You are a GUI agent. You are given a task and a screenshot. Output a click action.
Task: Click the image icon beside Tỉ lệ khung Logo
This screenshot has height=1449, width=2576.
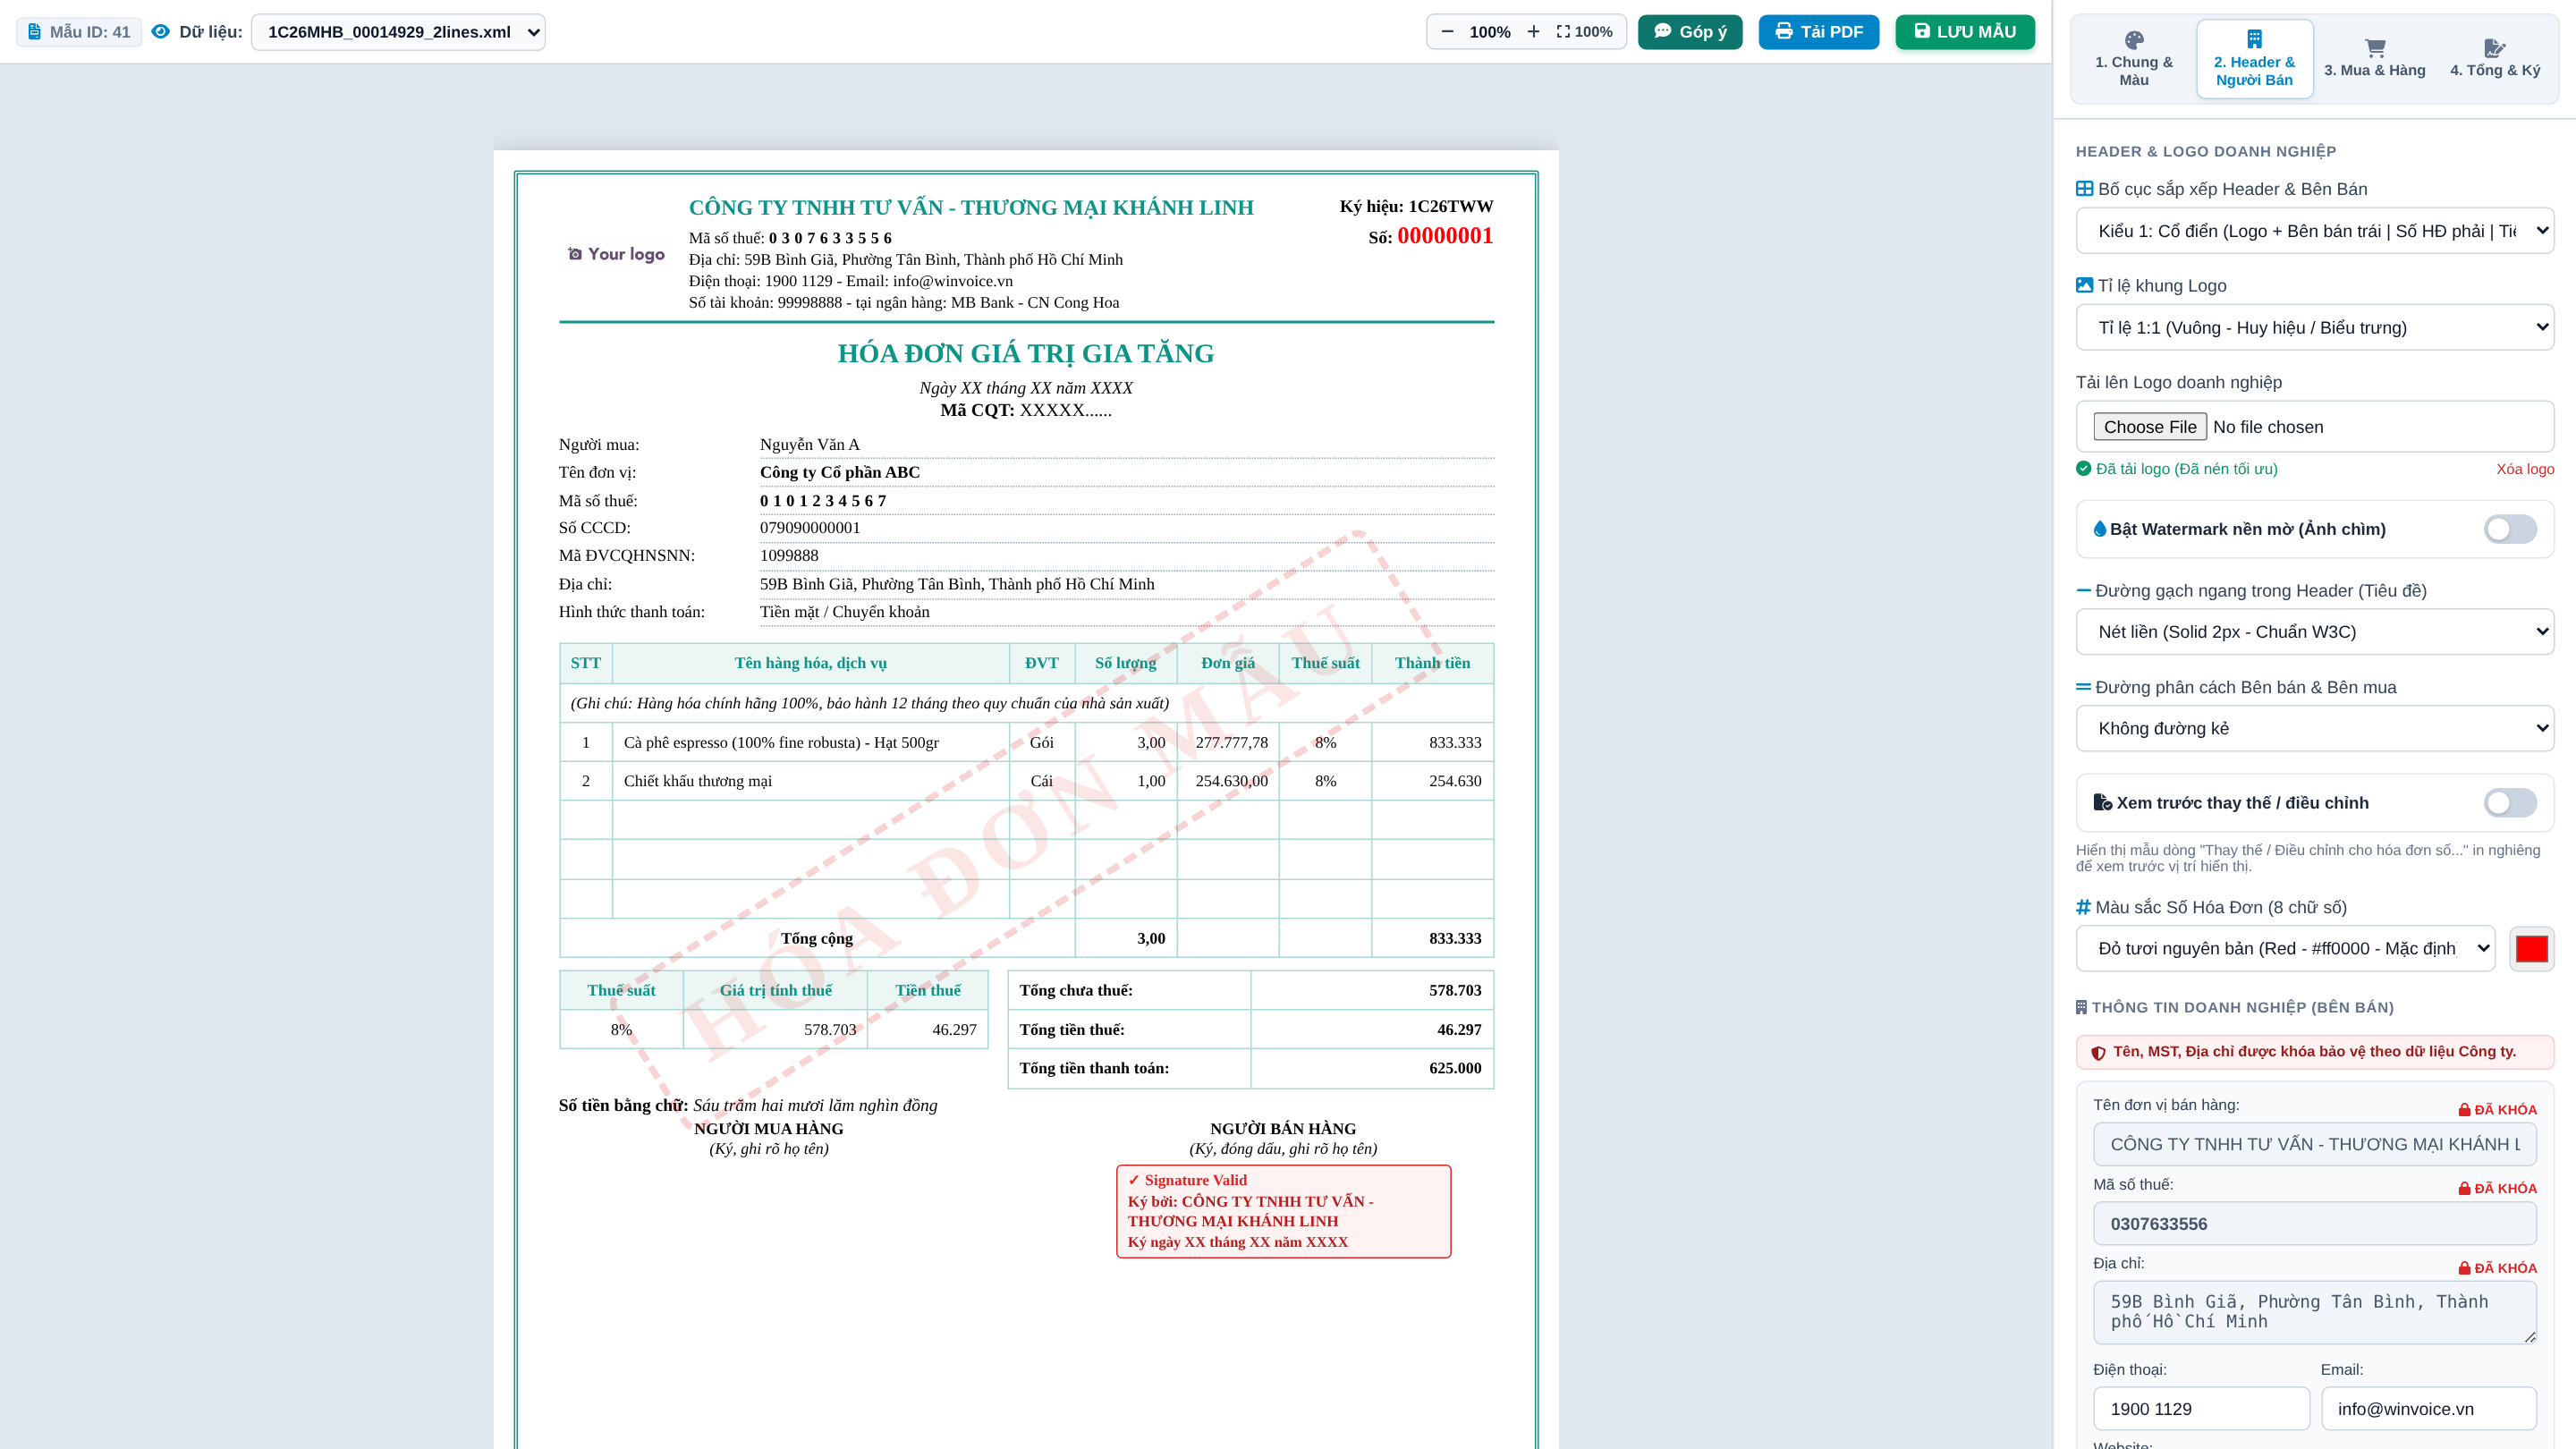(x=2085, y=285)
